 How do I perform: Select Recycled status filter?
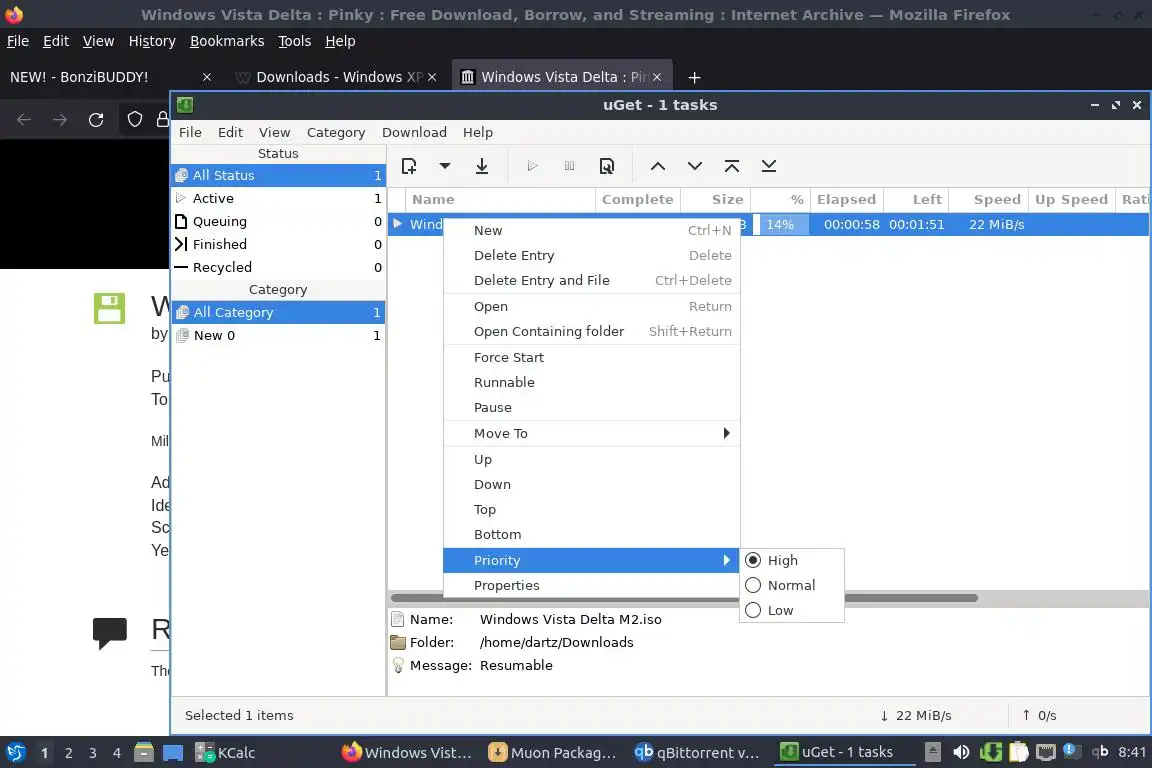click(x=278, y=268)
